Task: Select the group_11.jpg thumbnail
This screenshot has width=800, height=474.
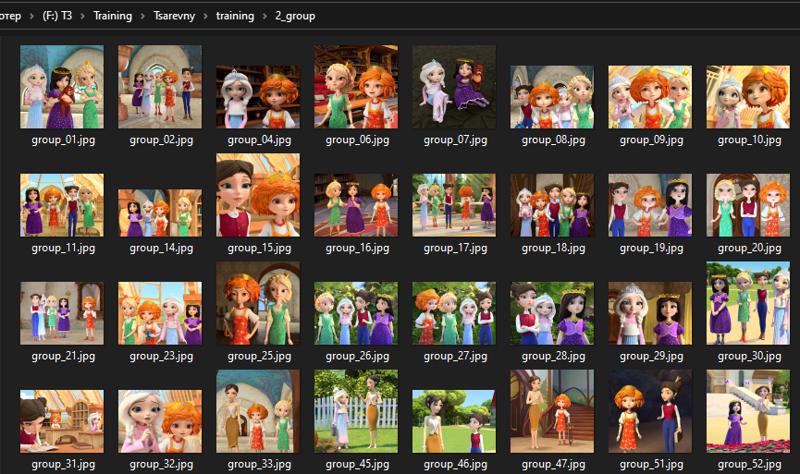Action: [62, 205]
